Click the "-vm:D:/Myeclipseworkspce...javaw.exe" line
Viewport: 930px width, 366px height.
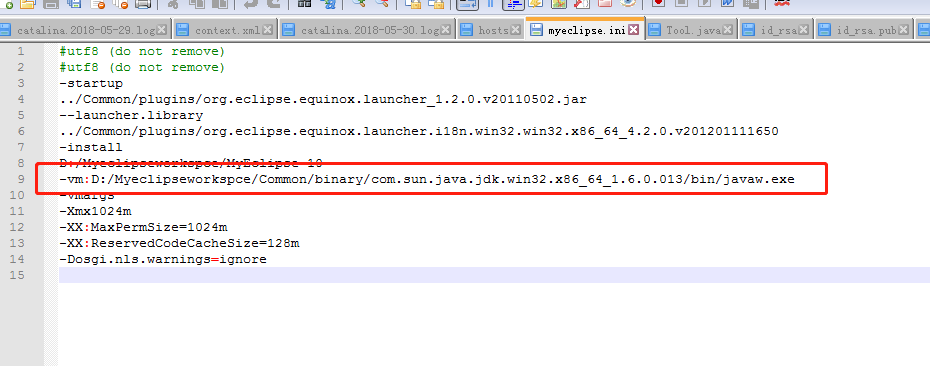(x=426, y=179)
